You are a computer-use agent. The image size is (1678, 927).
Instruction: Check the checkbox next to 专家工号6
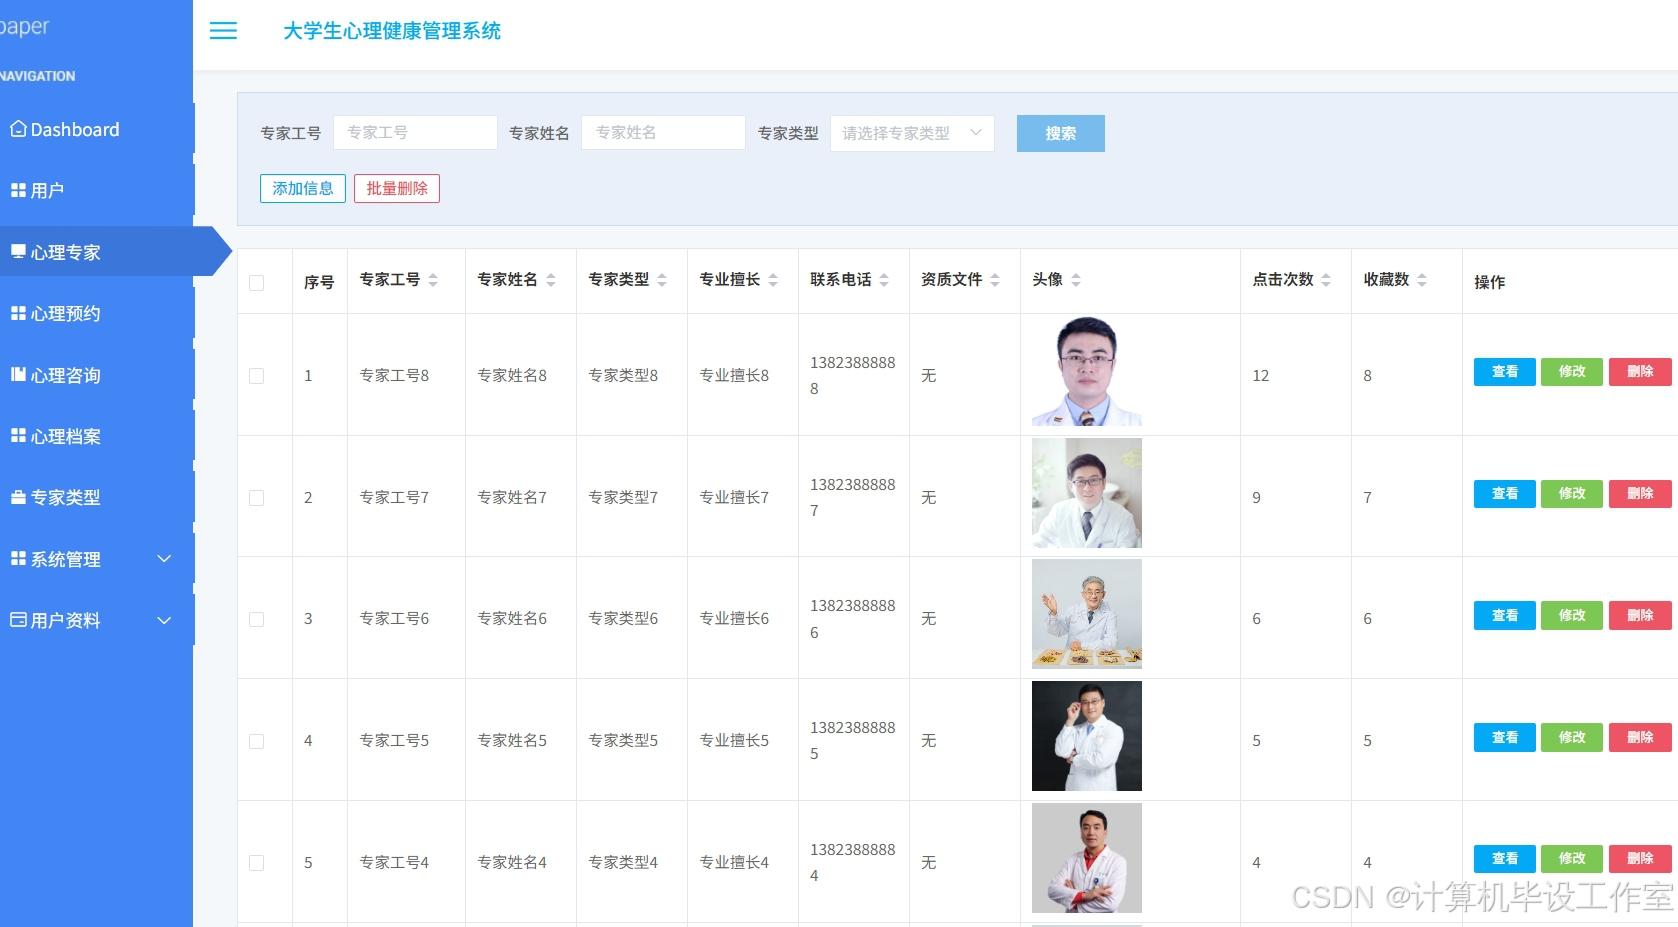click(257, 618)
